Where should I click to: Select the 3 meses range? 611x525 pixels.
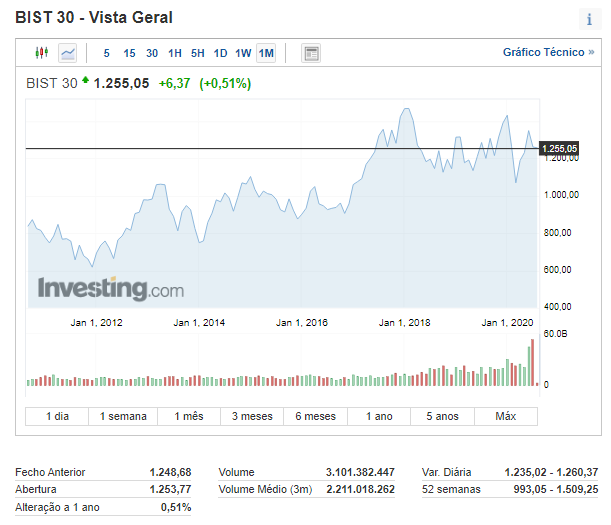pos(250,416)
